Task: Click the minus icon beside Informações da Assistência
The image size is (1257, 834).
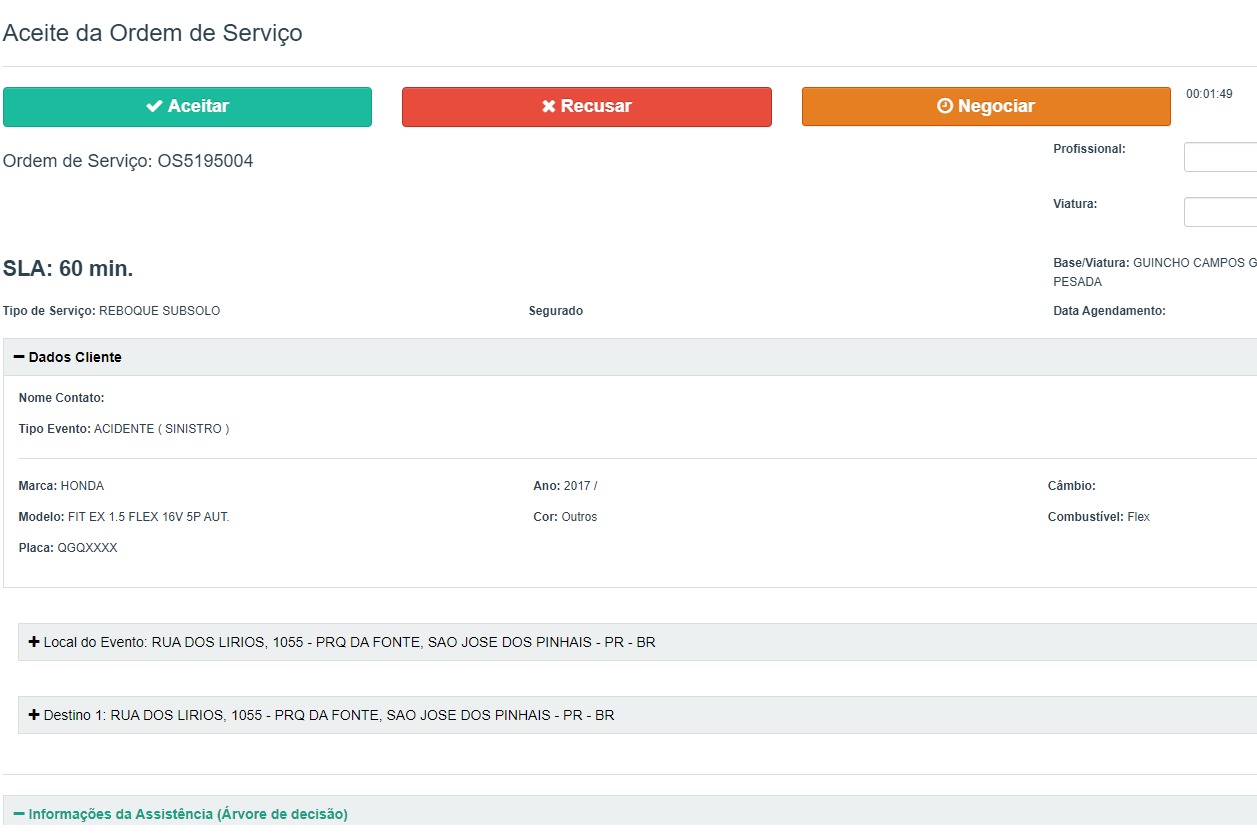Action: pyautogui.click(x=19, y=814)
